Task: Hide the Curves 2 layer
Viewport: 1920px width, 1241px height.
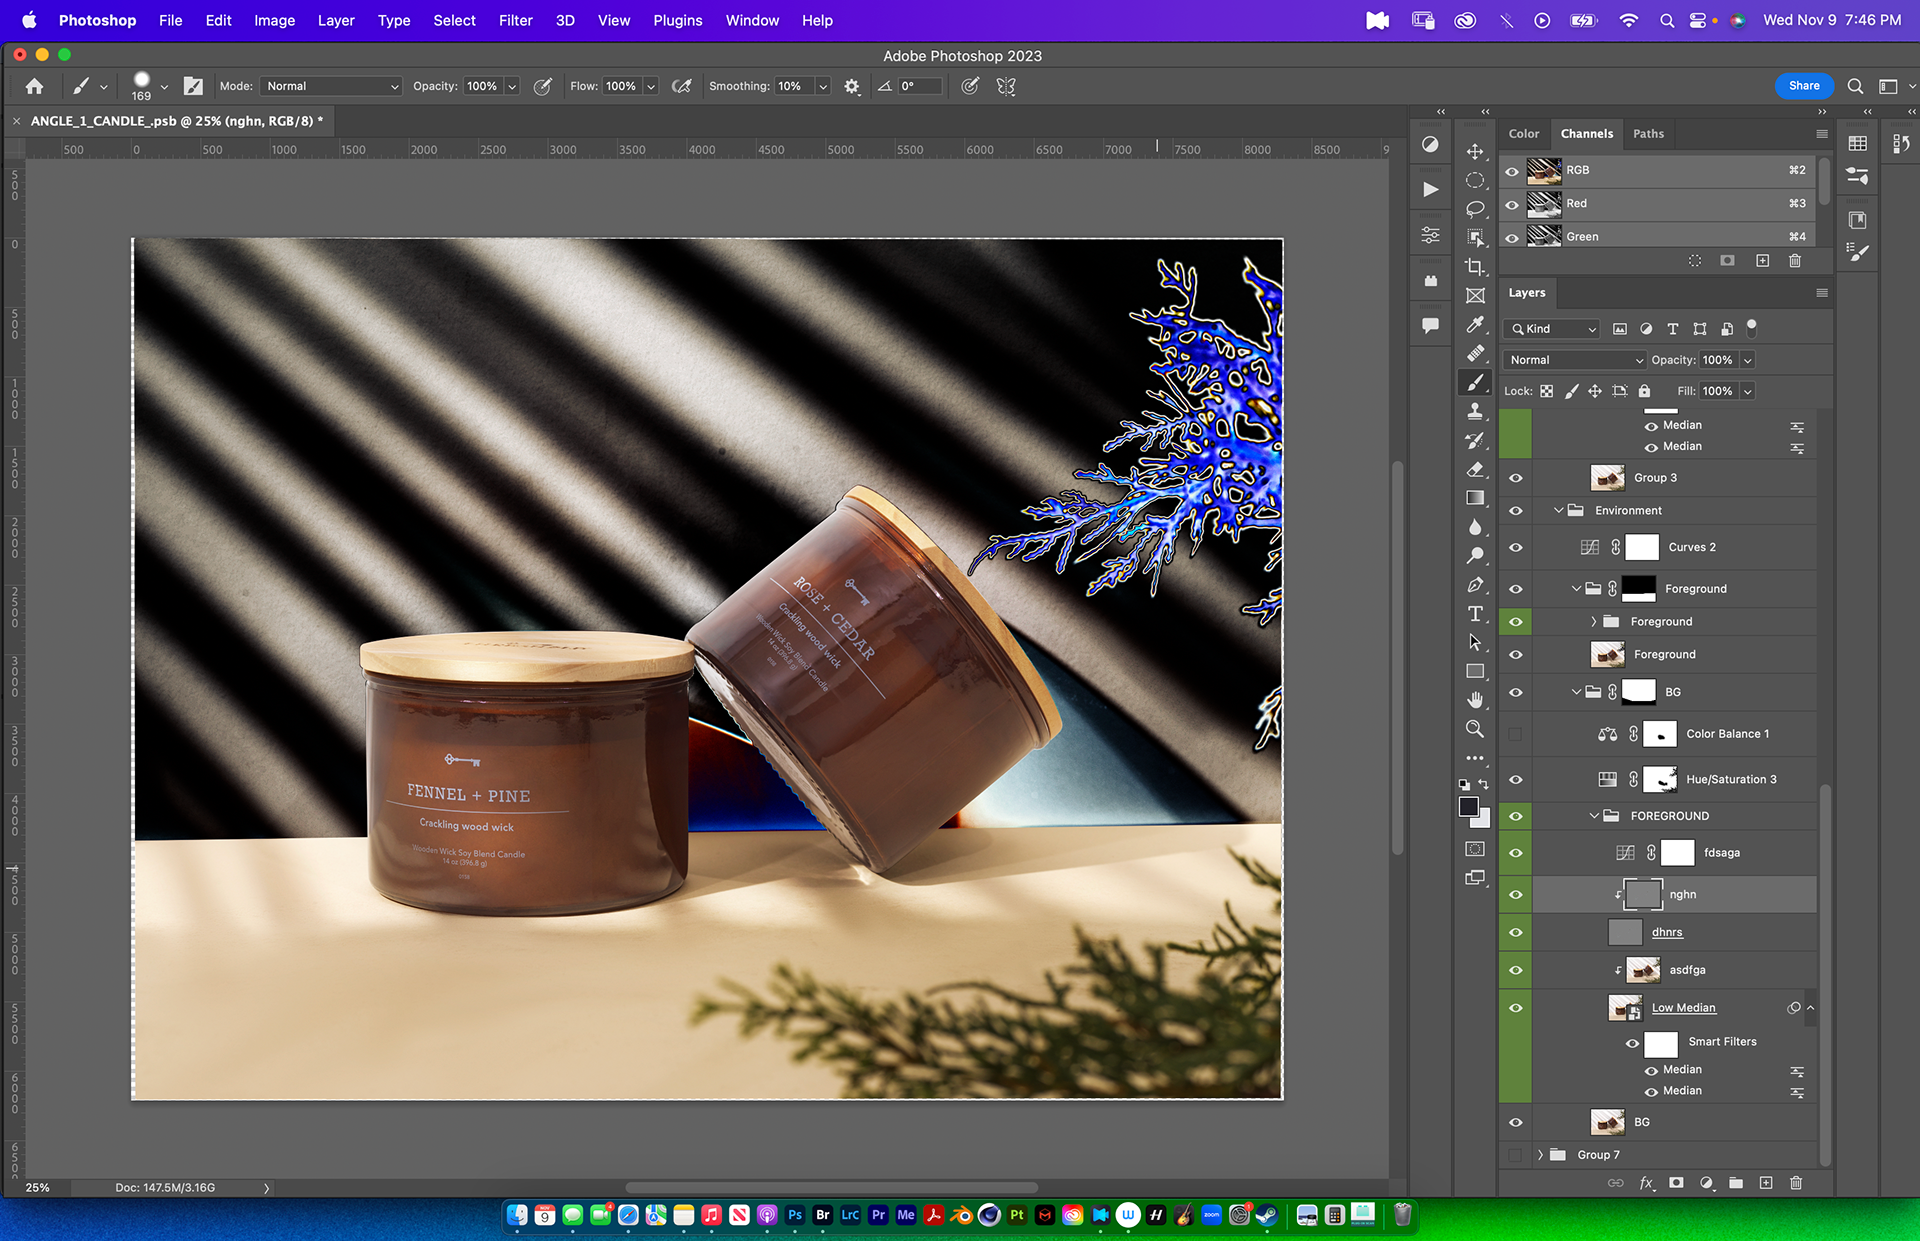Action: coord(1516,547)
